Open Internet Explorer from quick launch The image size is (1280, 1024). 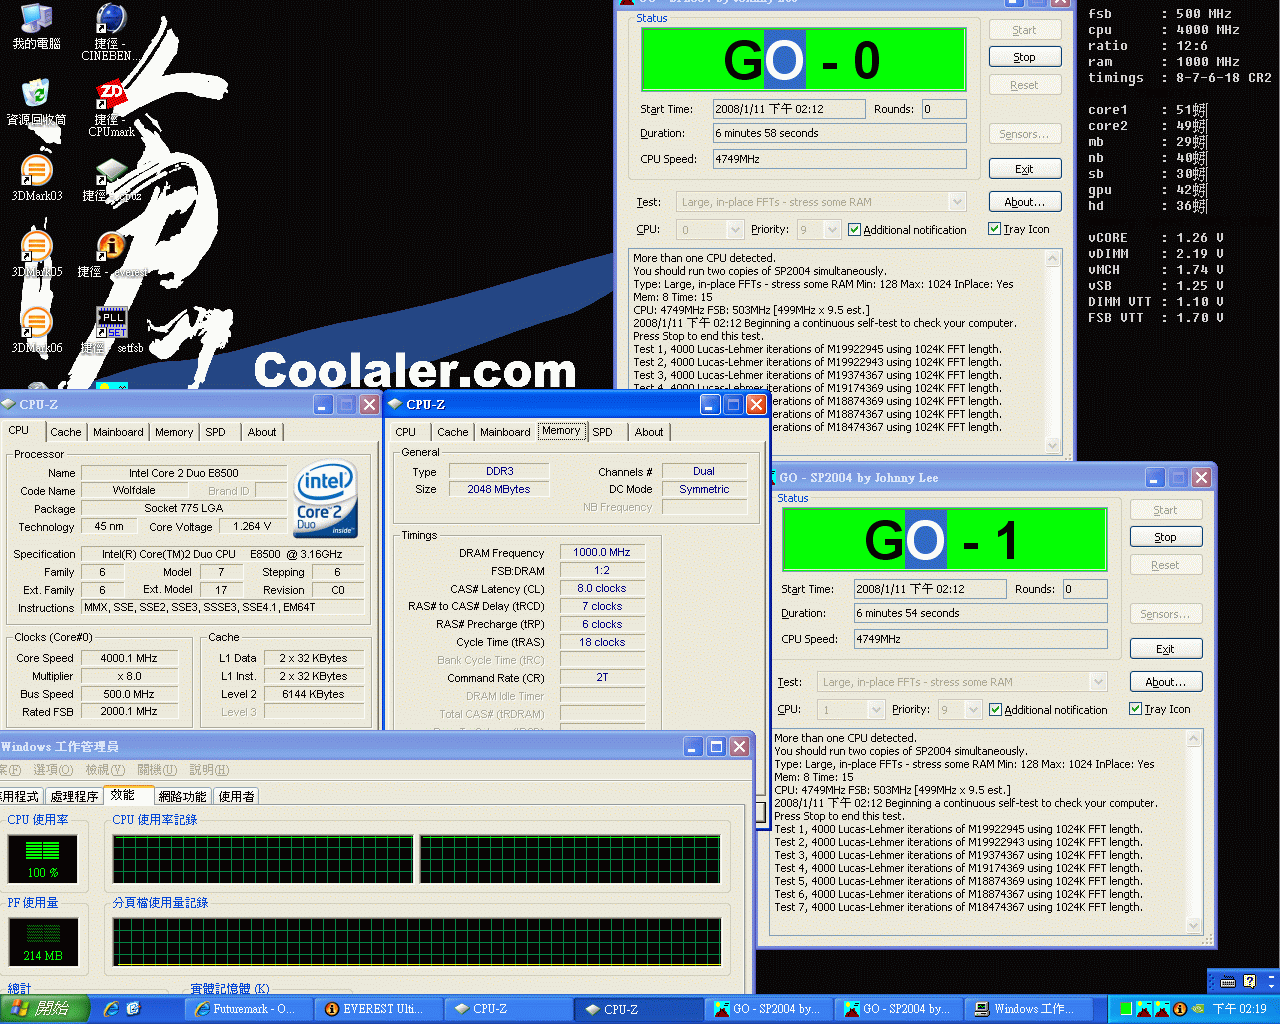(111, 1009)
